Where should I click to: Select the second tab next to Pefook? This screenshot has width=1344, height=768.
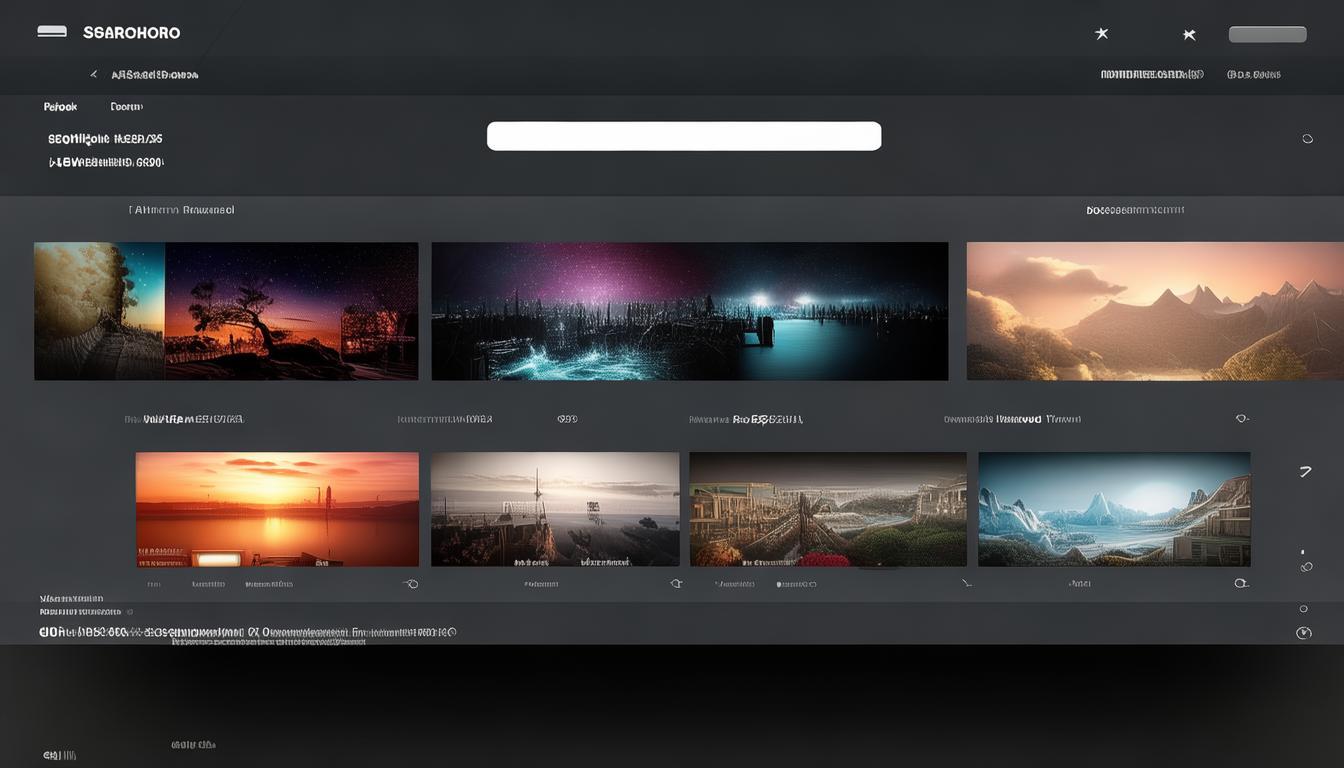pos(126,107)
